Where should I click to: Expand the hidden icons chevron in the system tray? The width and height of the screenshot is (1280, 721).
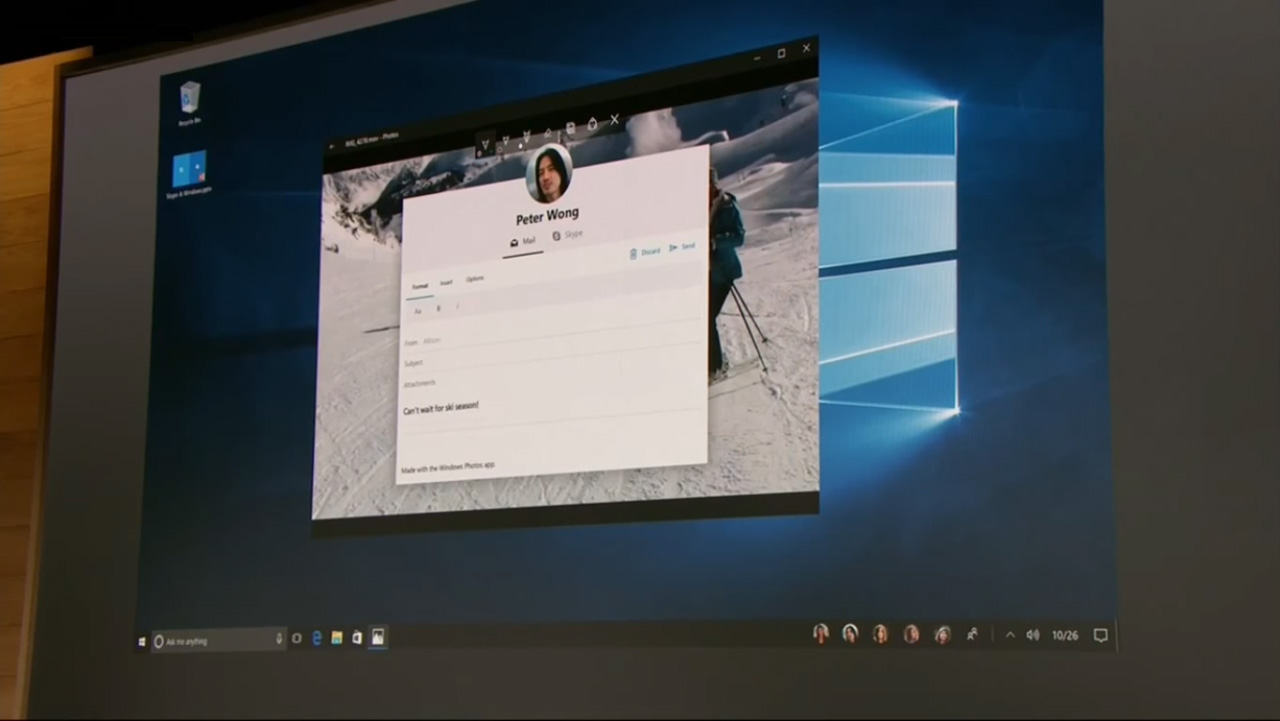click(1010, 634)
